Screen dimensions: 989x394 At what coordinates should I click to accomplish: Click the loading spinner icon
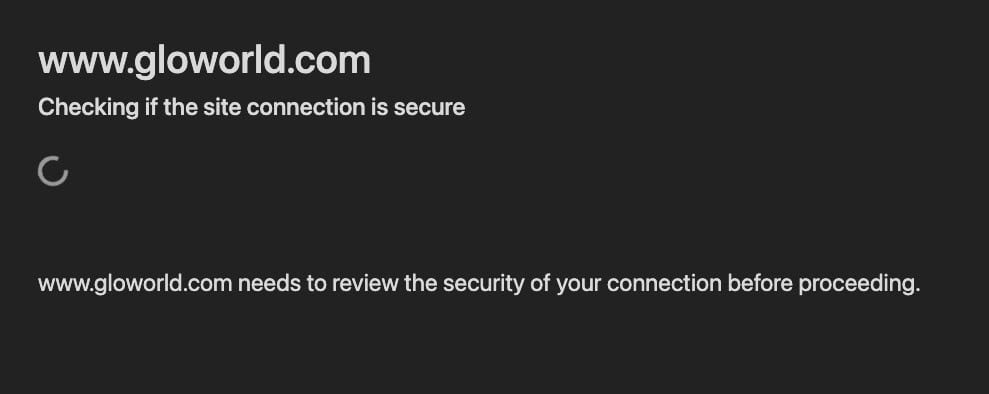[x=53, y=171]
